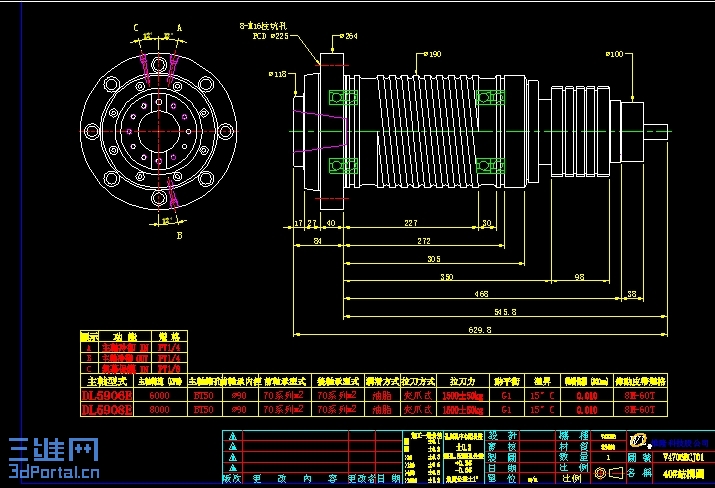Image resolution: width=715 pixels, height=488 pixels.
Task: Click the ø100 rear diameter label
Action: [614, 54]
